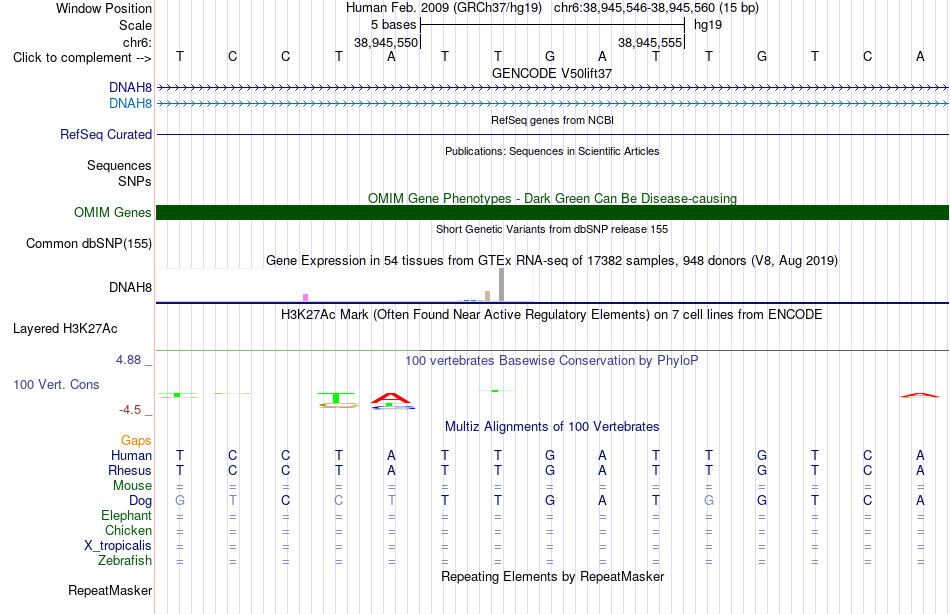Click 'RefSeq genes from NCBI' title
Screen dimensions: 950x614
point(552,120)
